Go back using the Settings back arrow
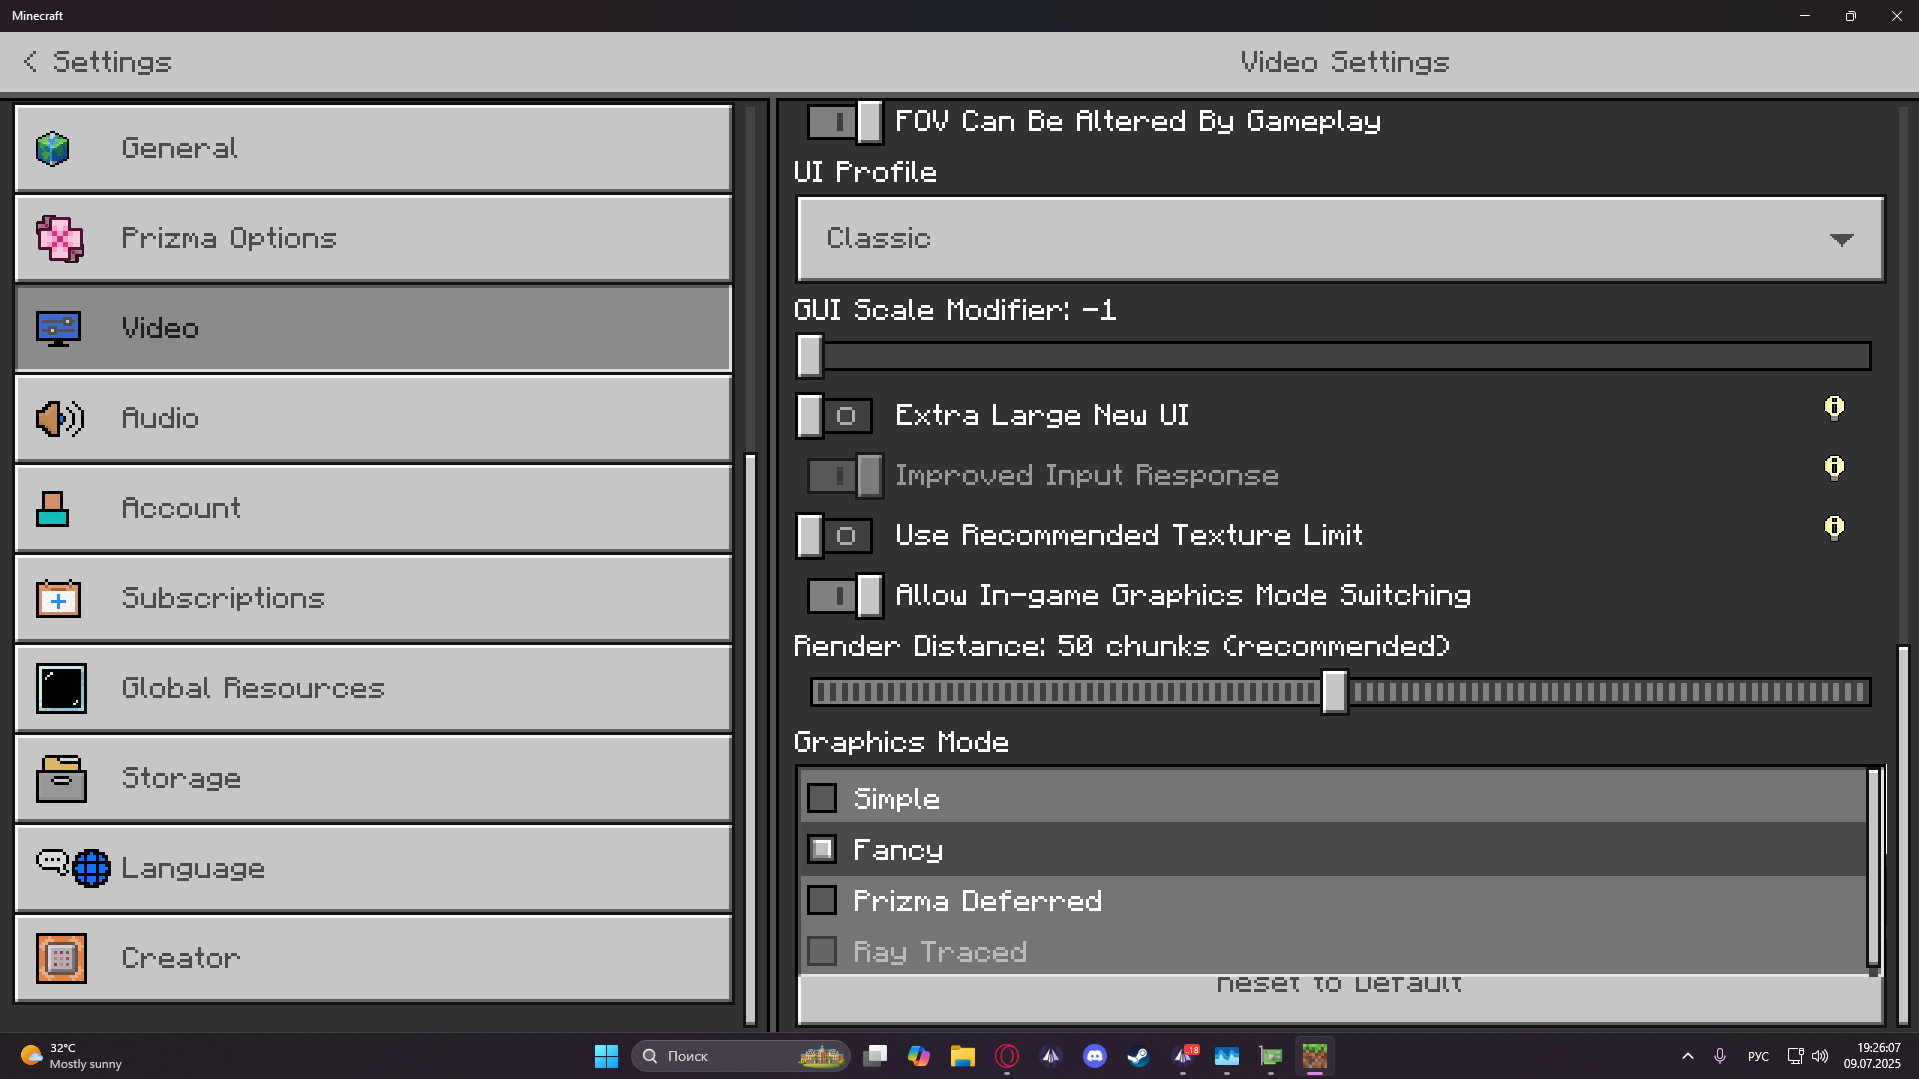 (x=30, y=62)
